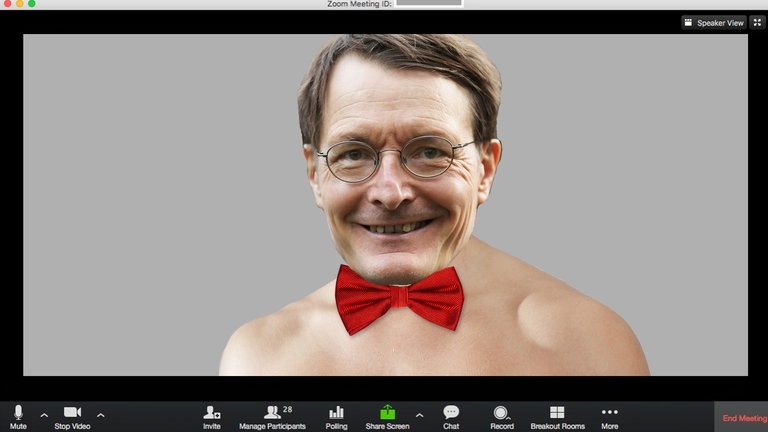Start Share Screen
This screenshot has height=432, width=768.
coord(387,417)
